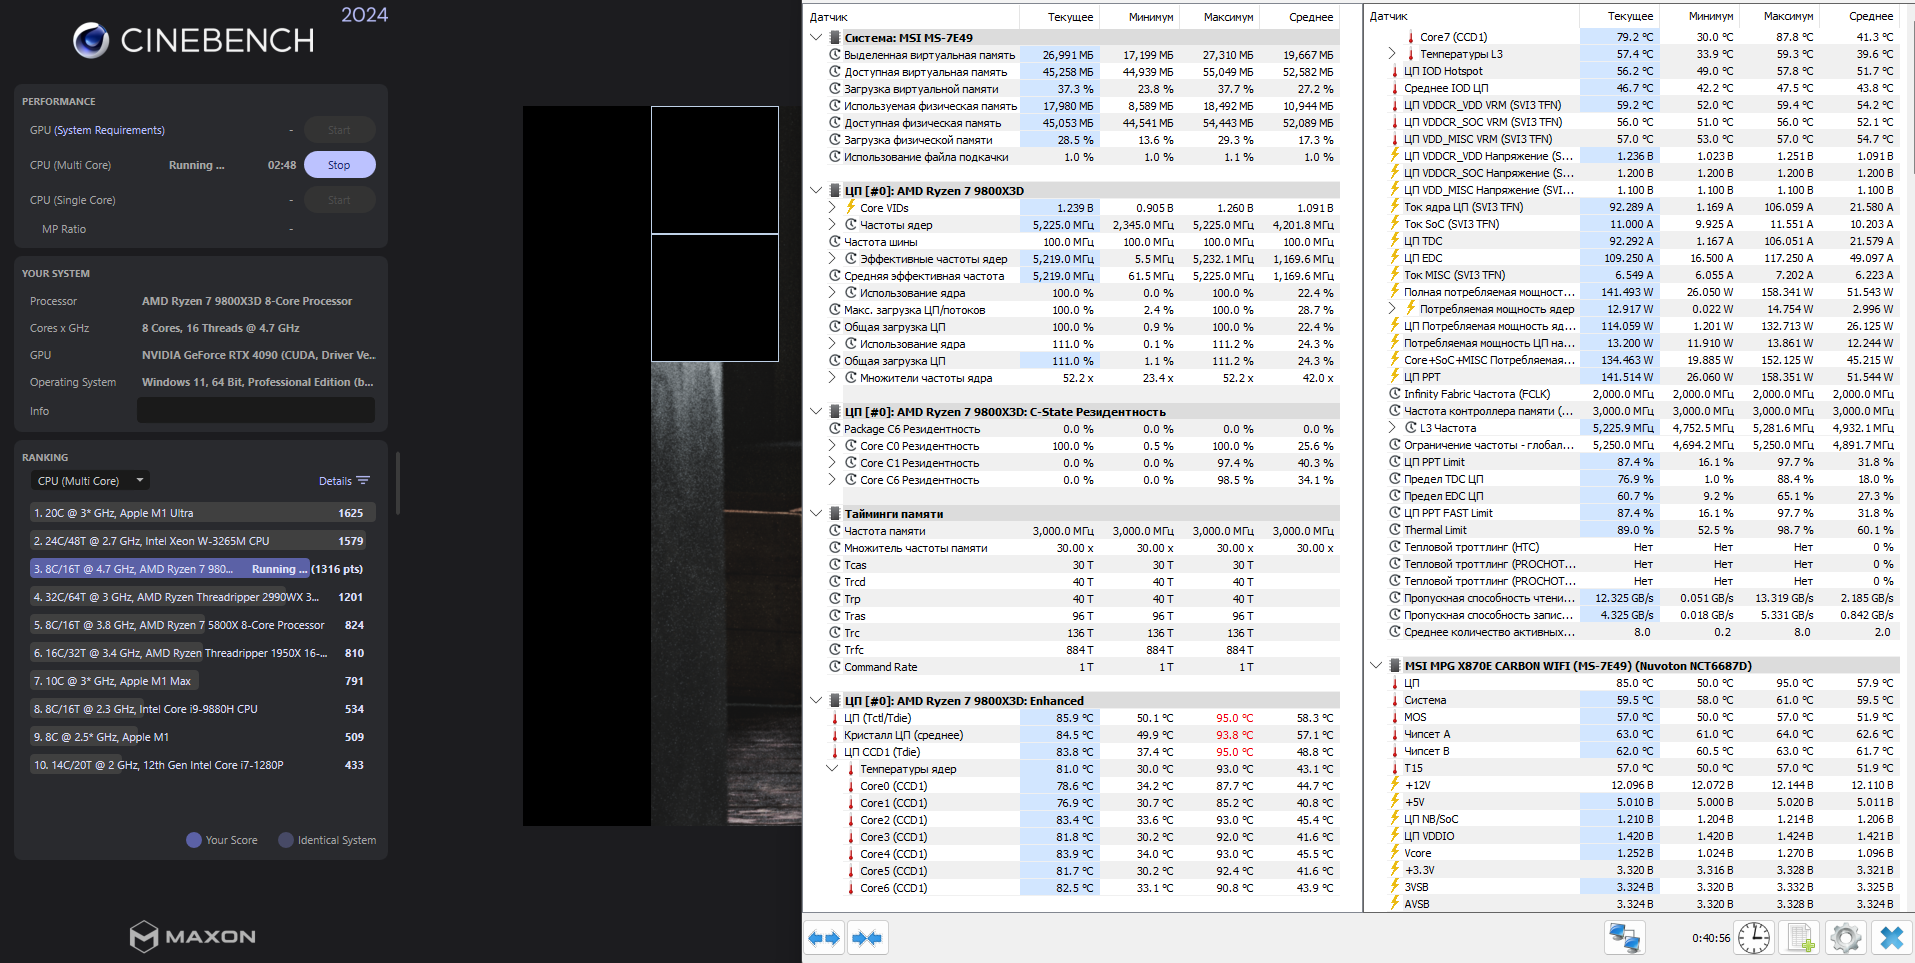1915x963 pixels.
Task: Click the Cinebench sphere logo
Action: pyautogui.click(x=91, y=40)
